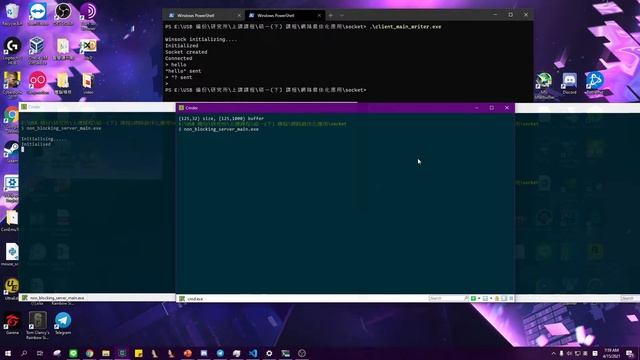Show hidden system tray icons
This screenshot has width=640, height=360.
point(553,353)
